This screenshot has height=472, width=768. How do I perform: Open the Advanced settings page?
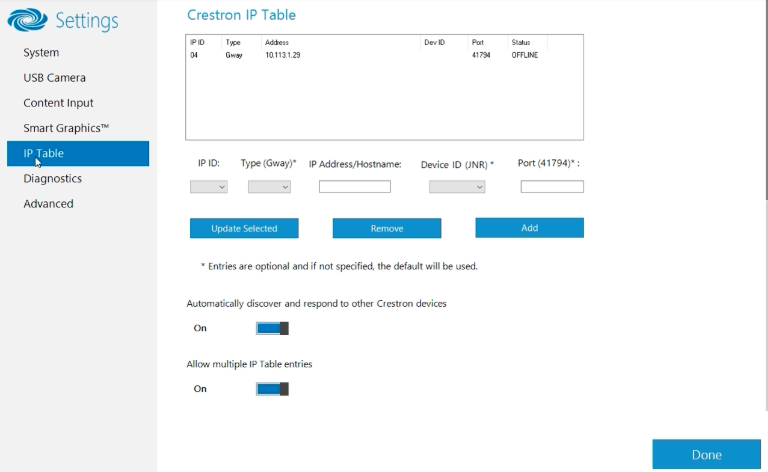coord(48,204)
